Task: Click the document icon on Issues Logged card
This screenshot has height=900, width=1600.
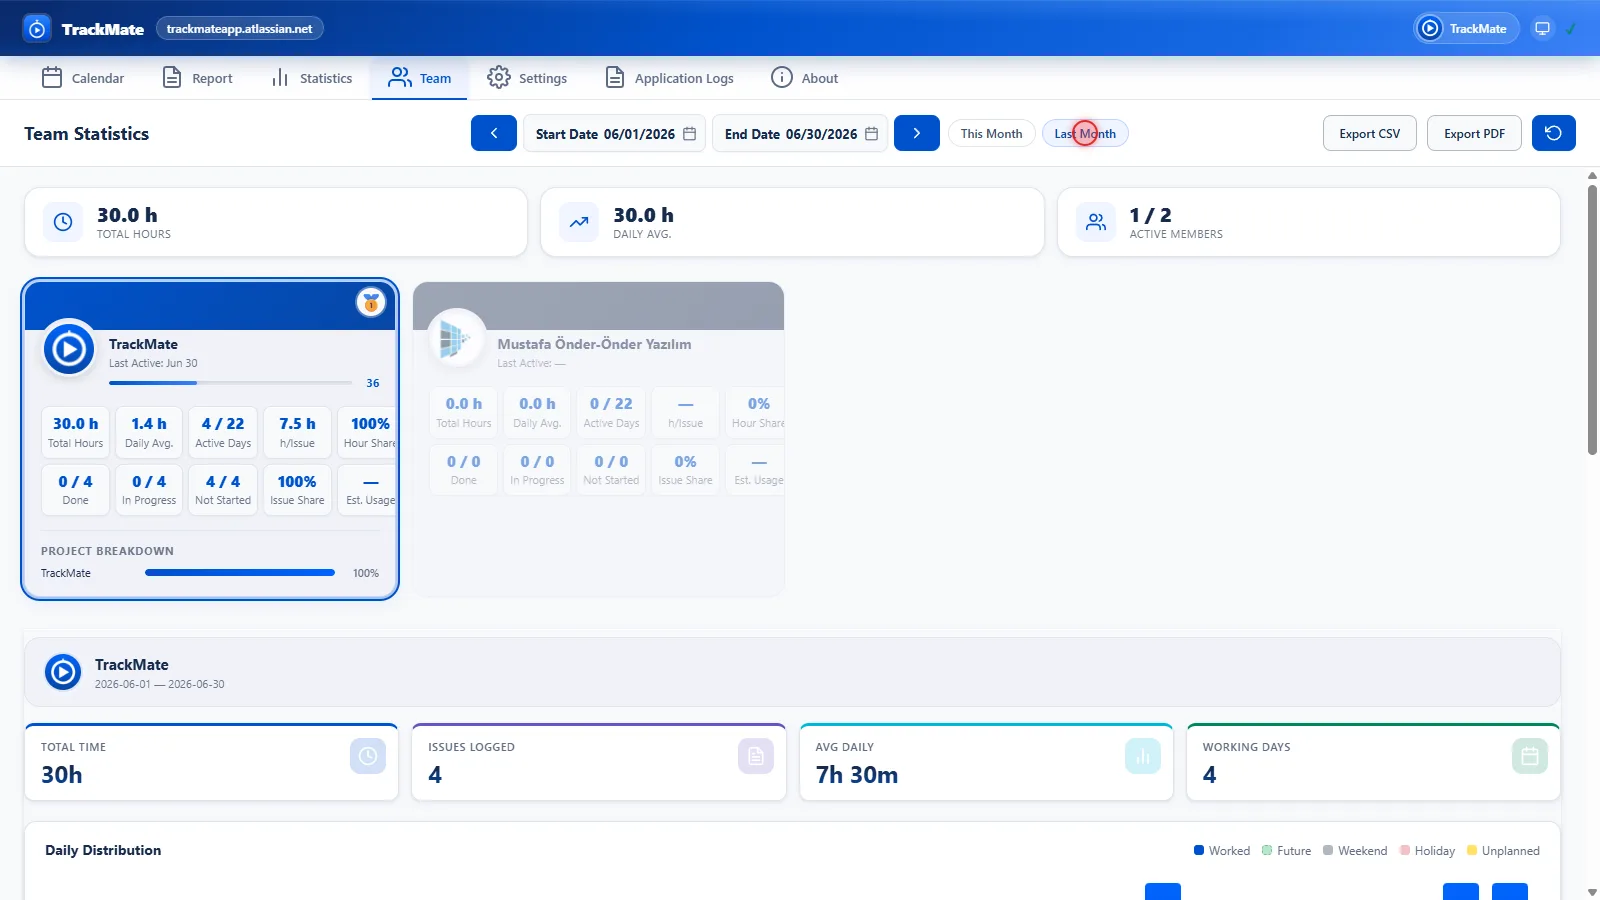Action: coord(756,756)
